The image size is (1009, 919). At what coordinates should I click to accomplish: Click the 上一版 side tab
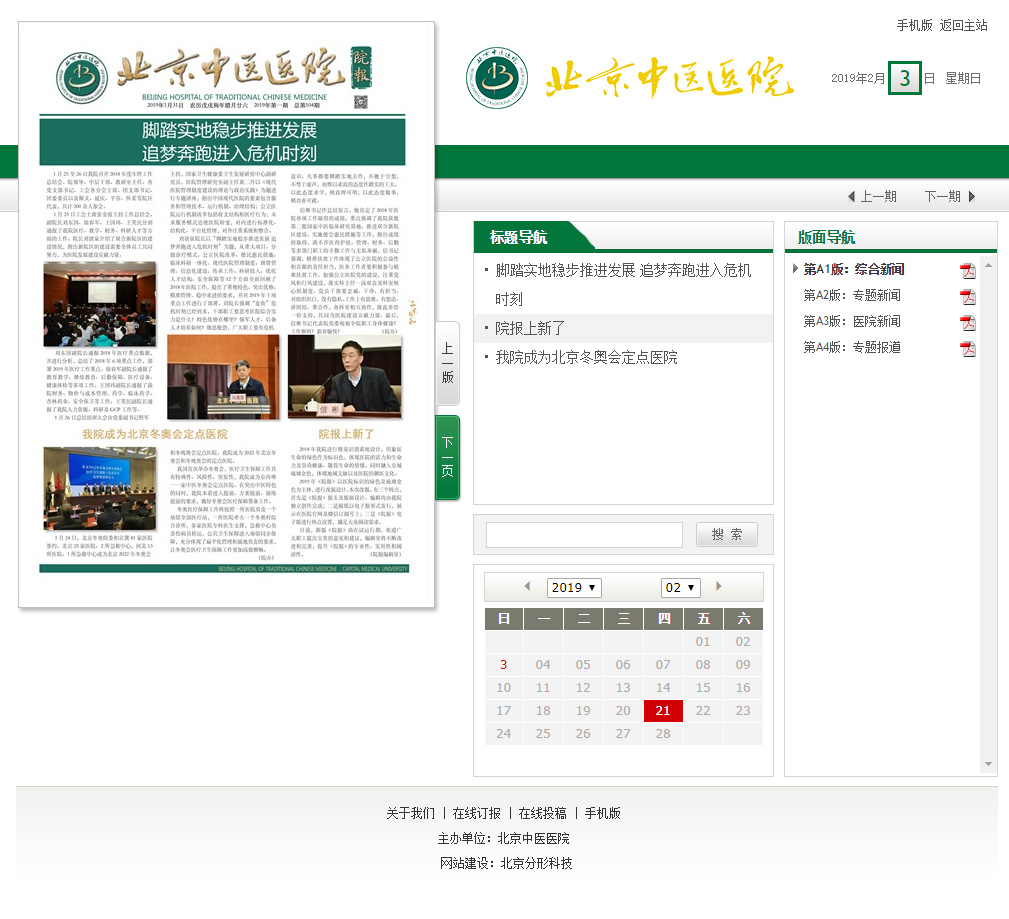pyautogui.click(x=448, y=363)
